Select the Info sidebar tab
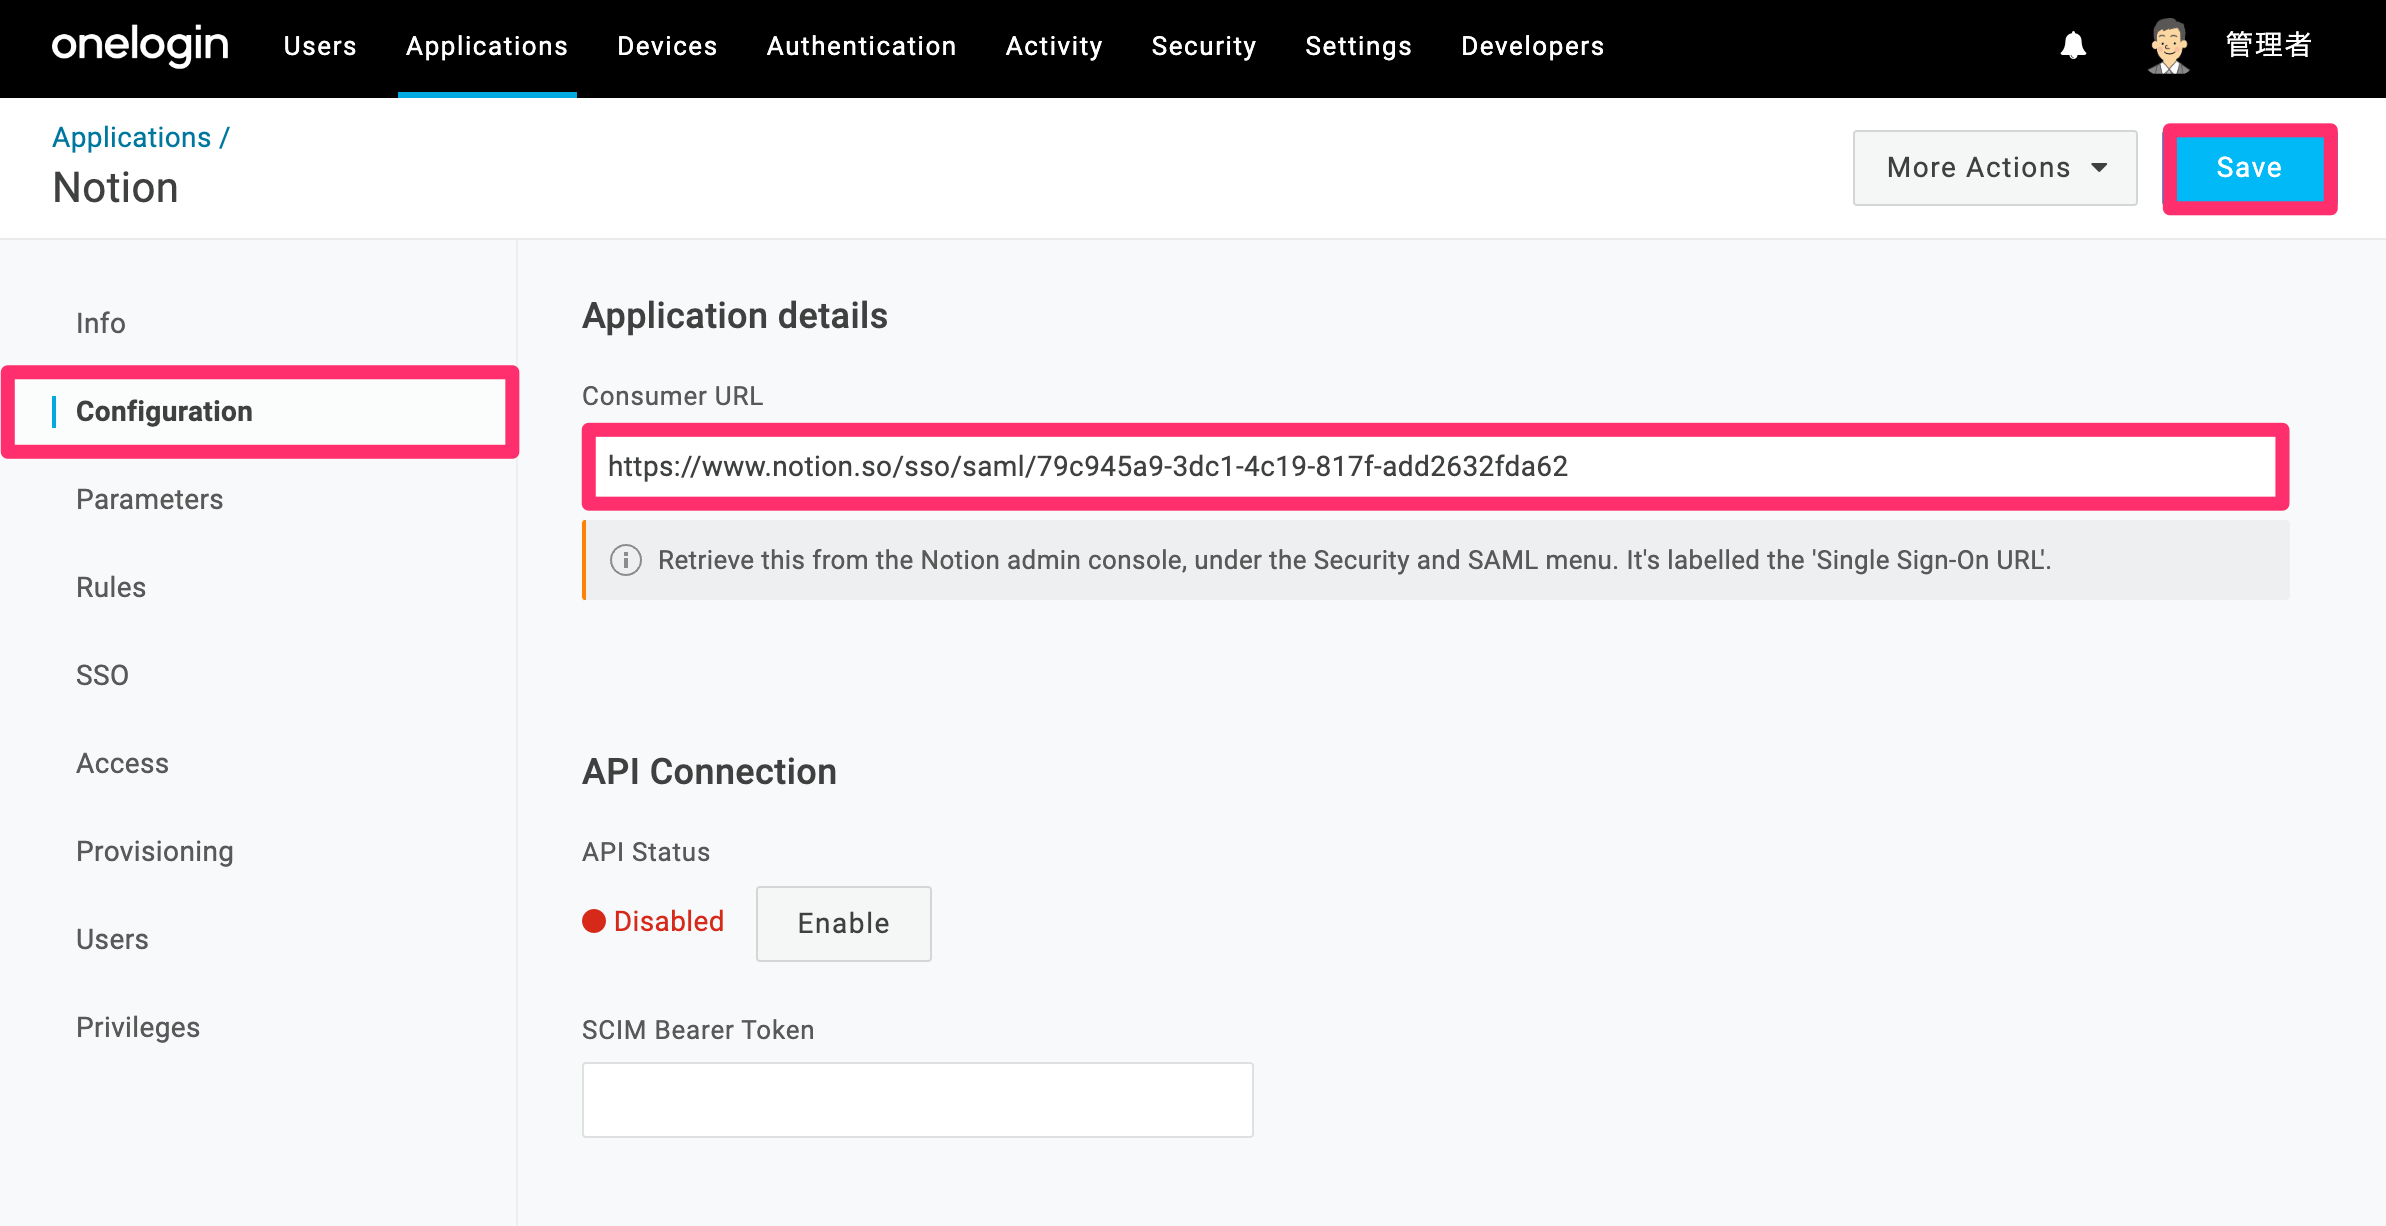Screen dimensions: 2386x1226 click(x=101, y=323)
